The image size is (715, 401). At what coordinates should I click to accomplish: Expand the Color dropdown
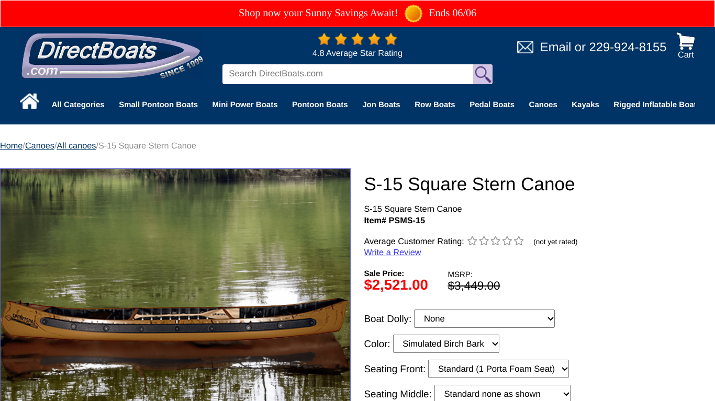pos(446,344)
